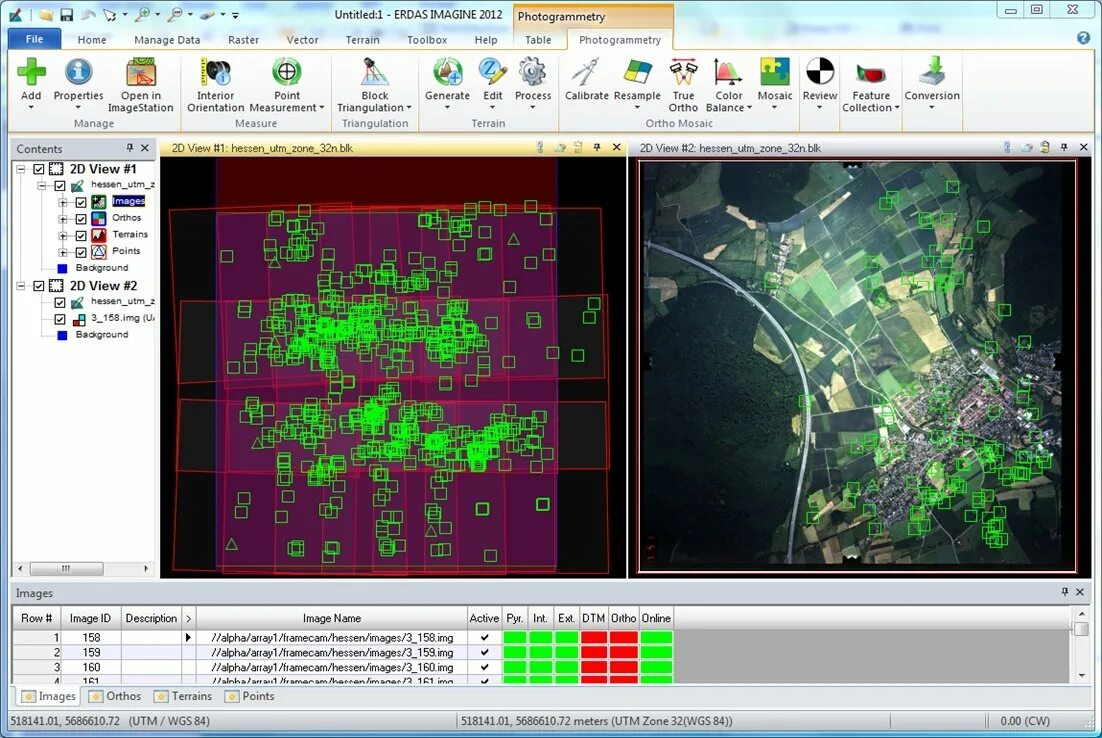Switch to the Raster ribbon tab
Screen dimensions: 1102x738
point(243,40)
